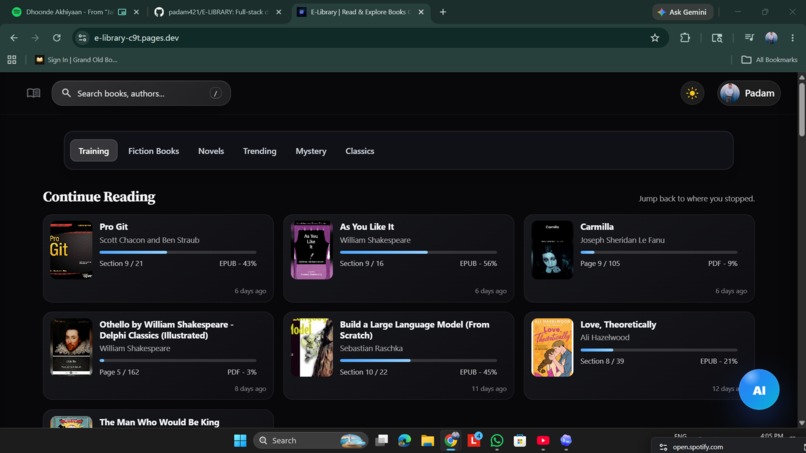The width and height of the screenshot is (806, 453).
Task: Switch to the Fiction Books tab
Action: coord(154,151)
